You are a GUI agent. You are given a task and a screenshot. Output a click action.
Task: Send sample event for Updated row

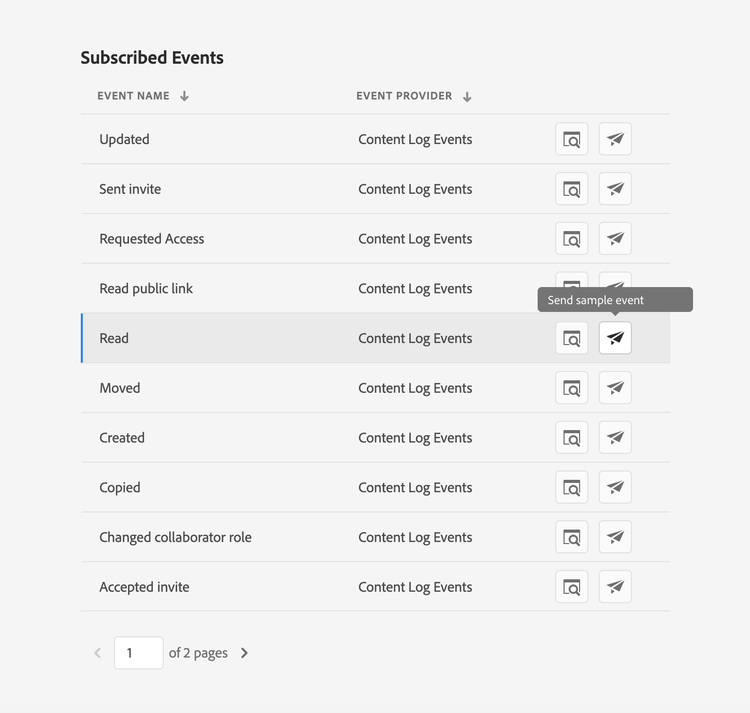tap(615, 139)
